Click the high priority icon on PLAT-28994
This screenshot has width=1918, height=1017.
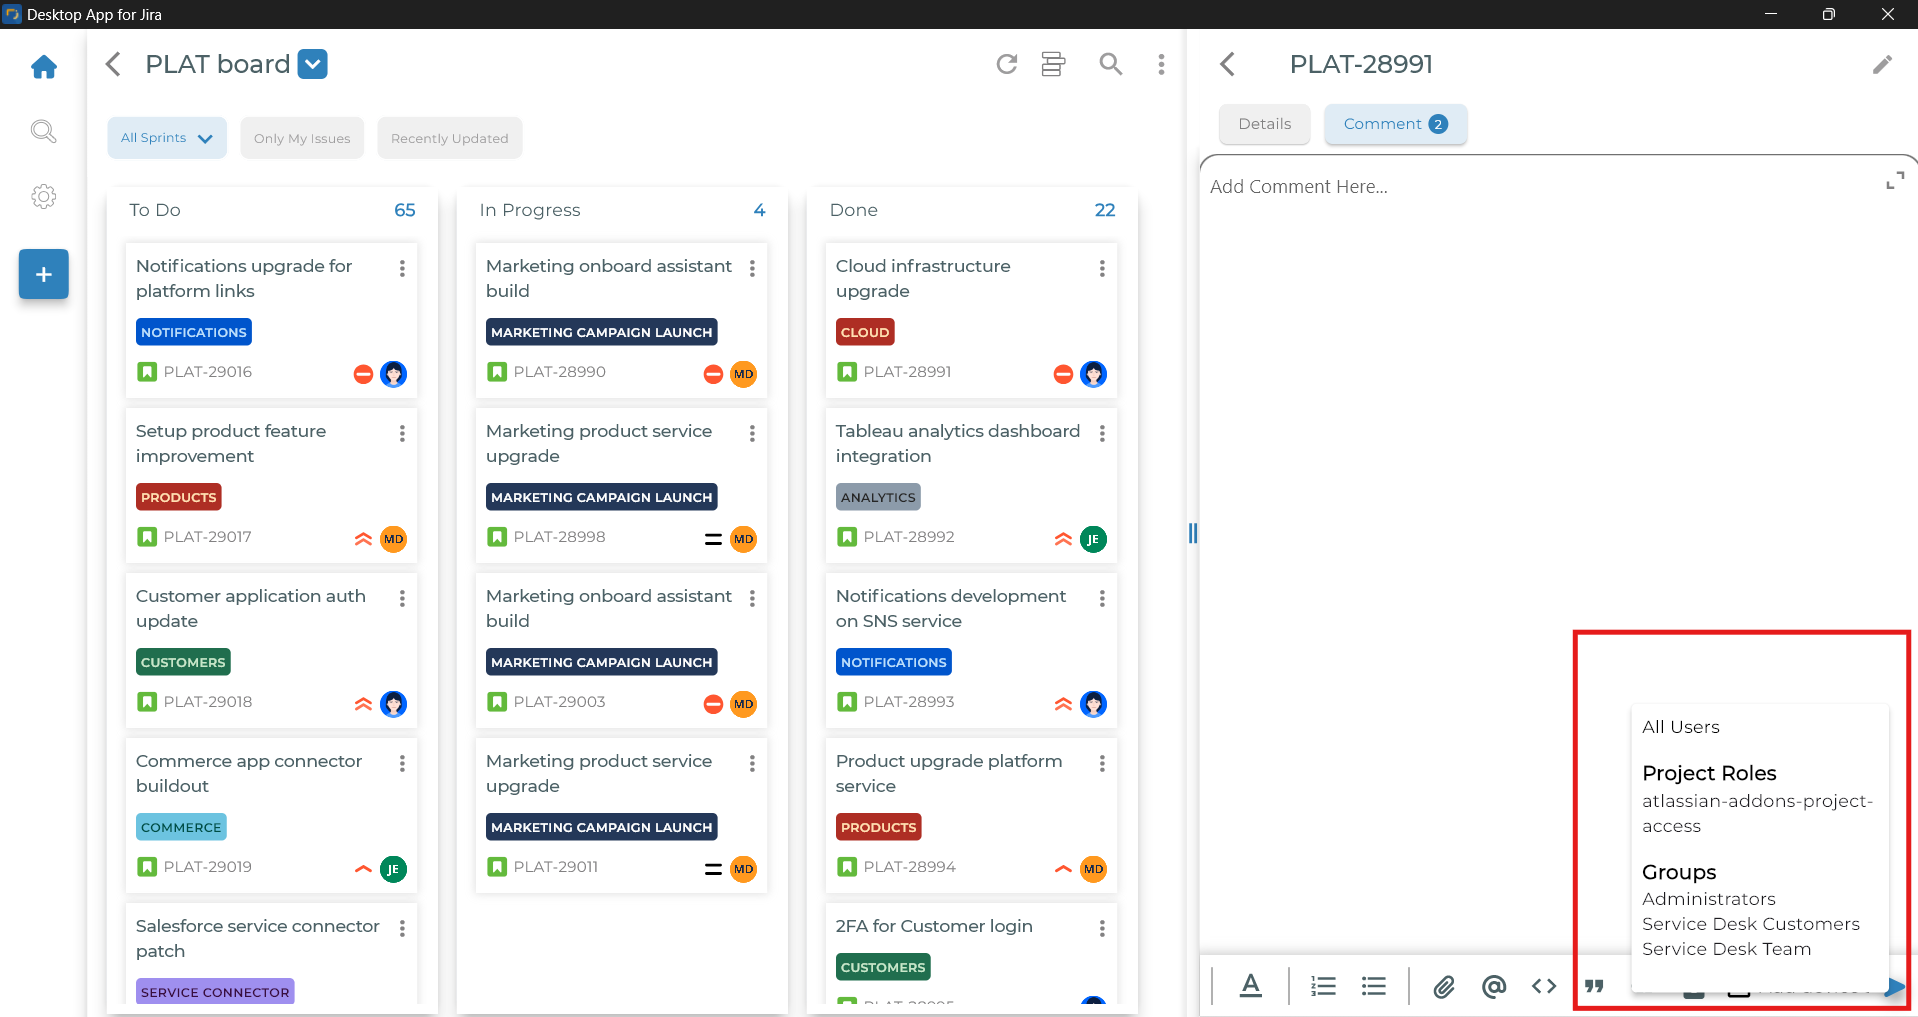coord(1063,869)
